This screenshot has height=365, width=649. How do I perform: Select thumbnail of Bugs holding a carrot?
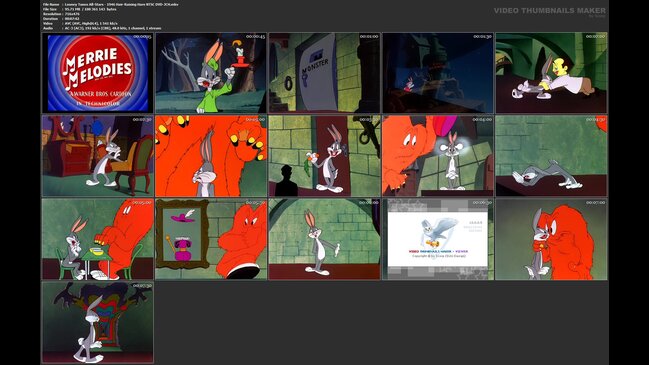[324, 156]
